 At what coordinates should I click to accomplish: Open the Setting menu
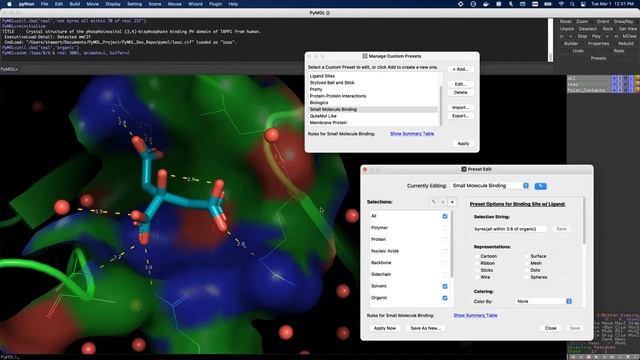[x=134, y=4]
